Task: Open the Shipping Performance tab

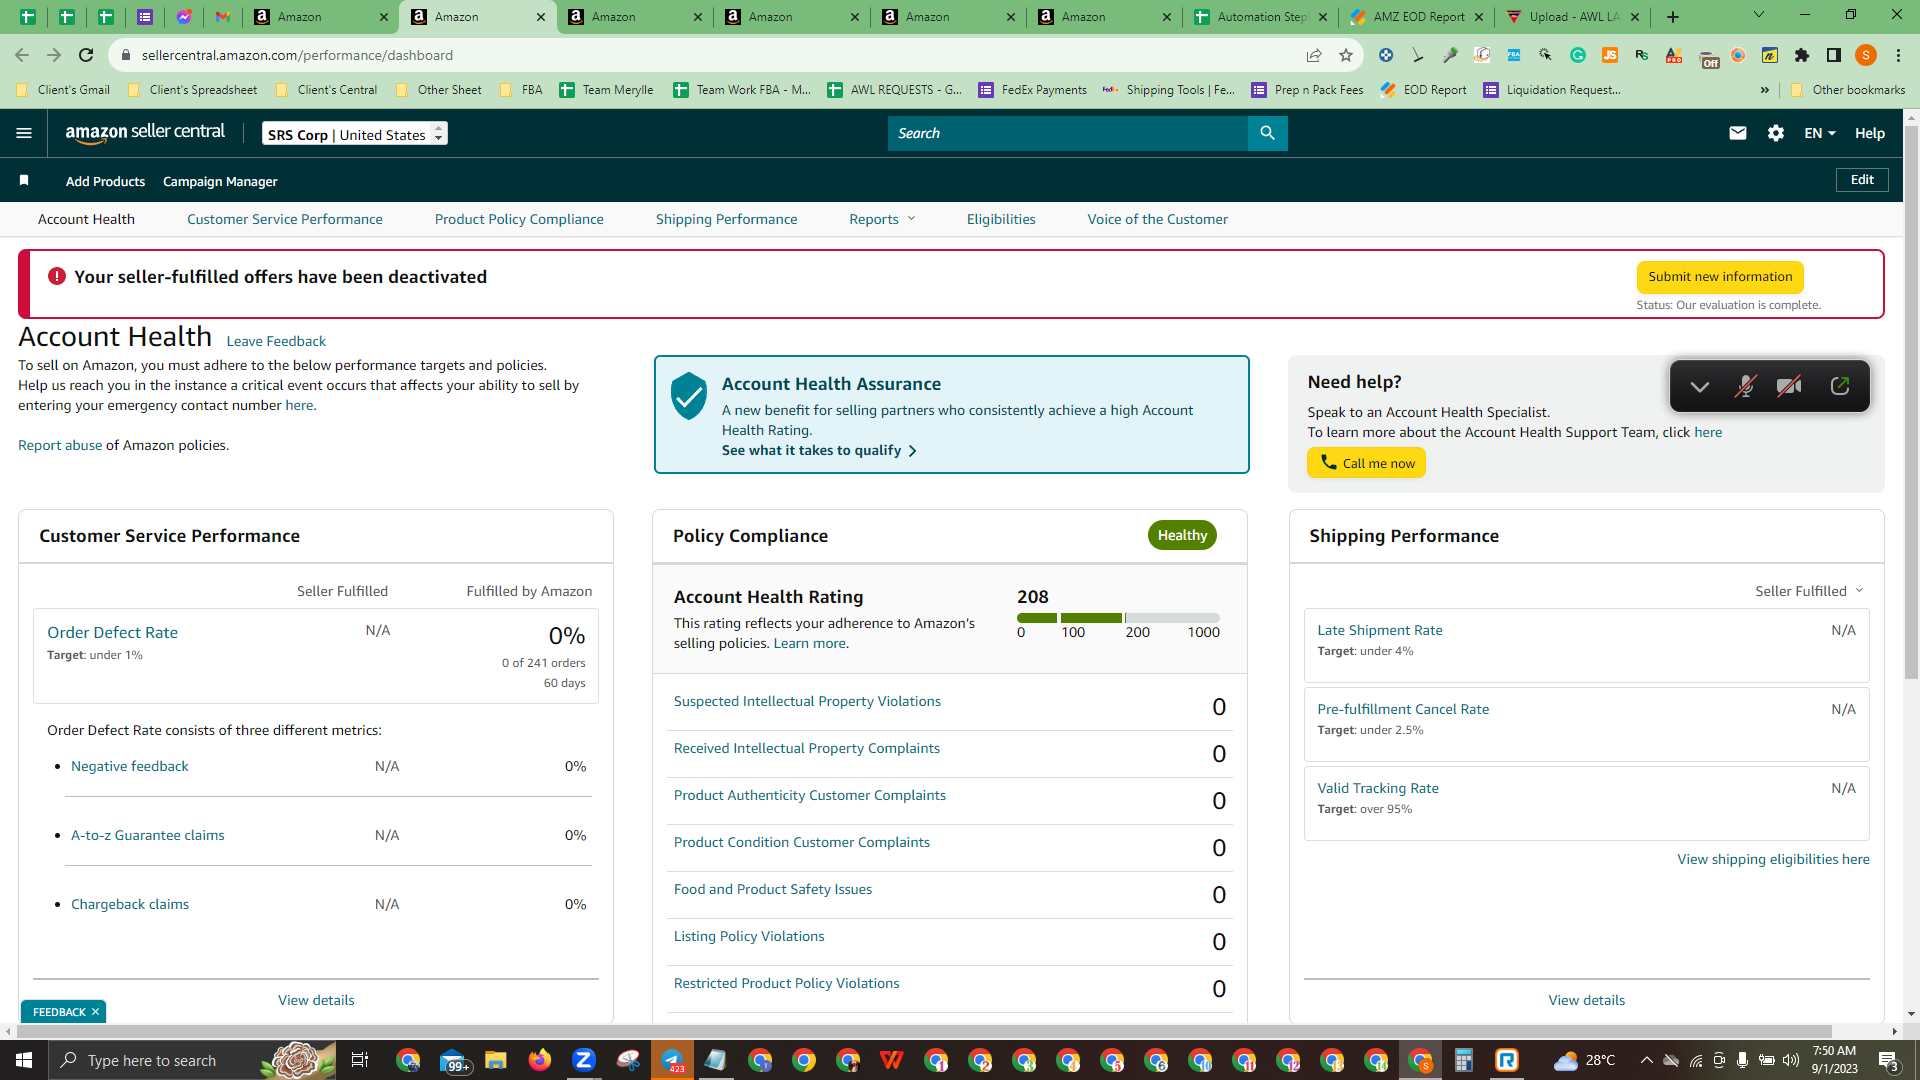Action: (727, 219)
